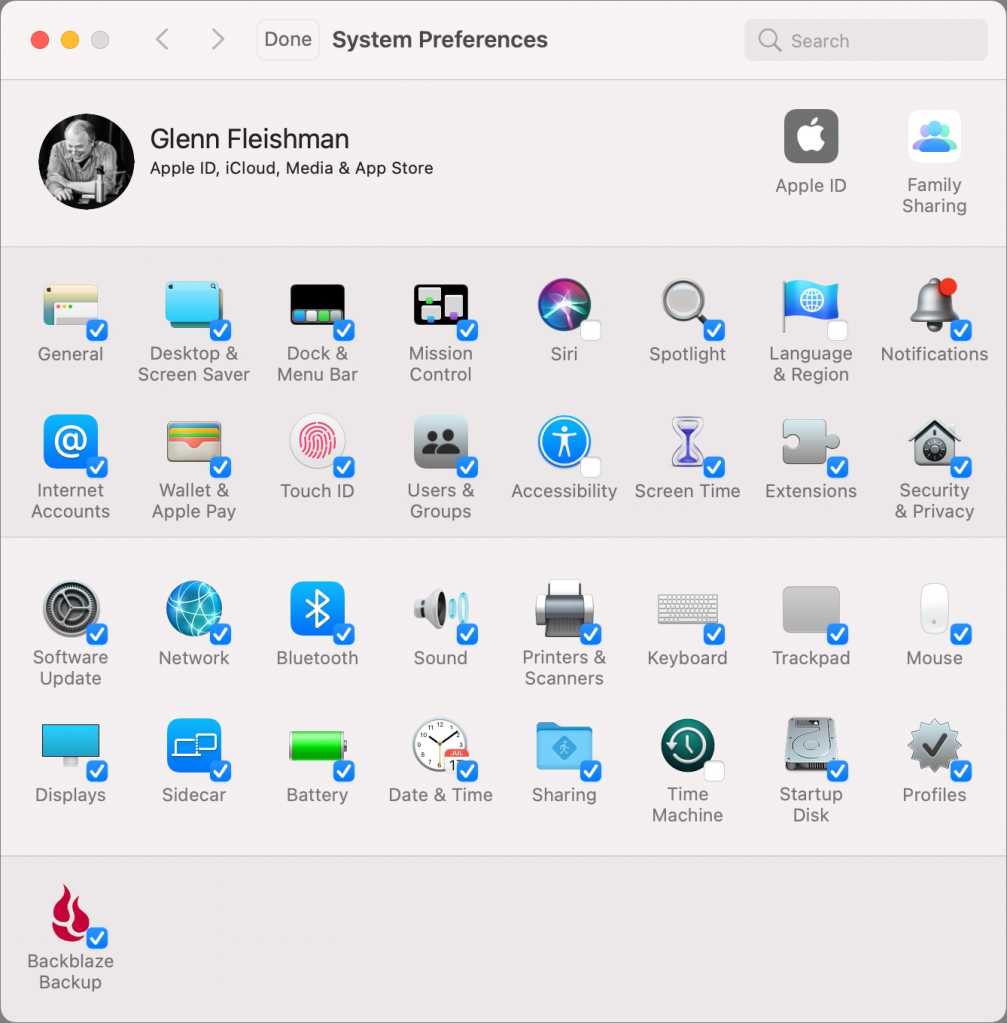1007x1023 pixels.
Task: Click the Printers & Scanners icon
Action: (x=564, y=609)
